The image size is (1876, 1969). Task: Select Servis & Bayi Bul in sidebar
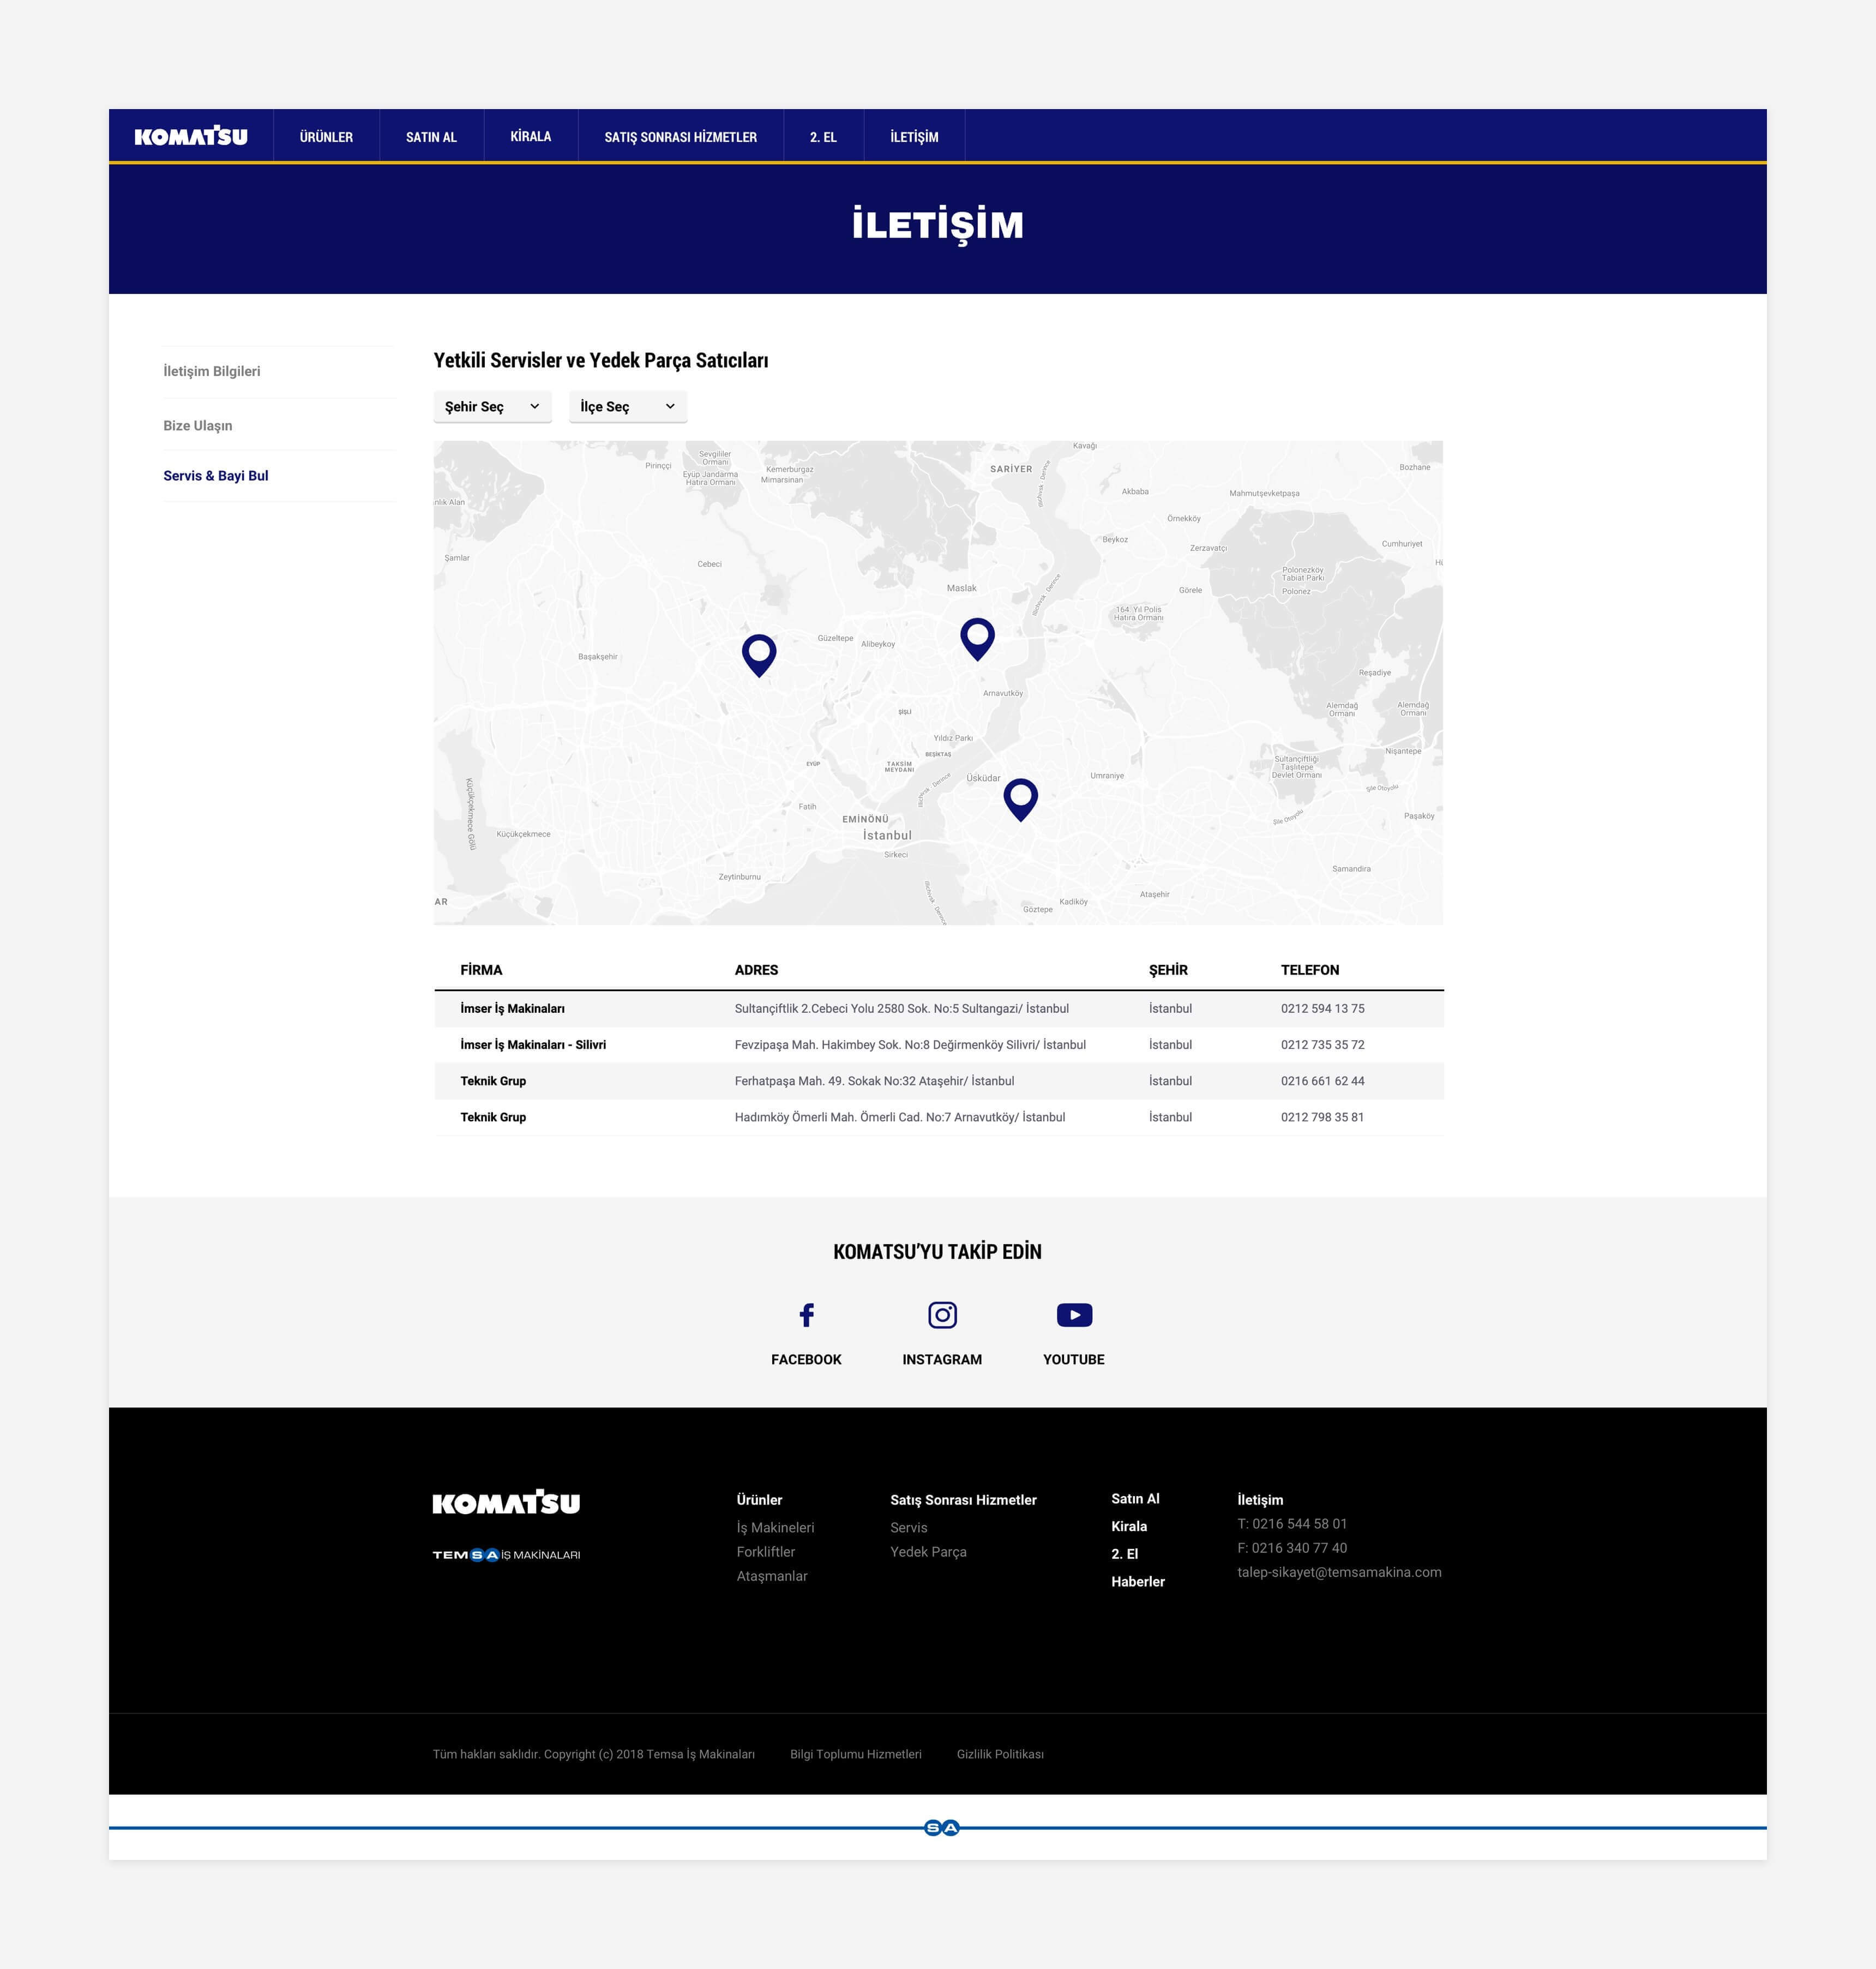click(216, 475)
